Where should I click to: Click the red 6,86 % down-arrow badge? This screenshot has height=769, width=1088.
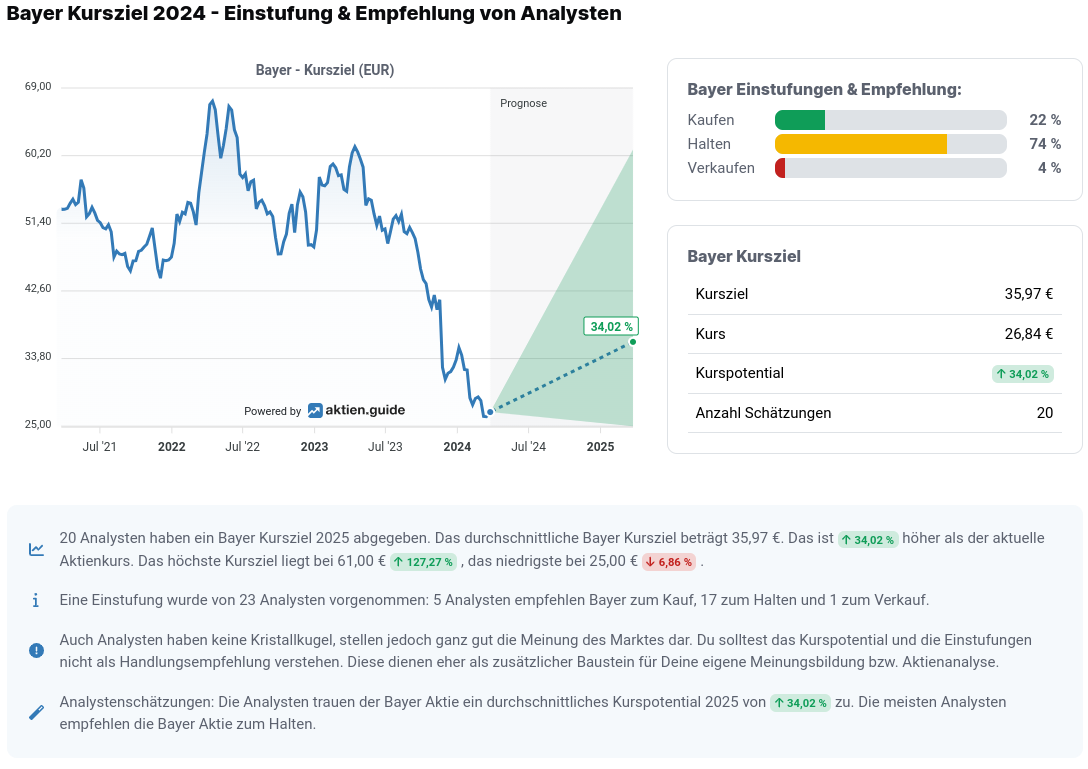click(x=669, y=562)
